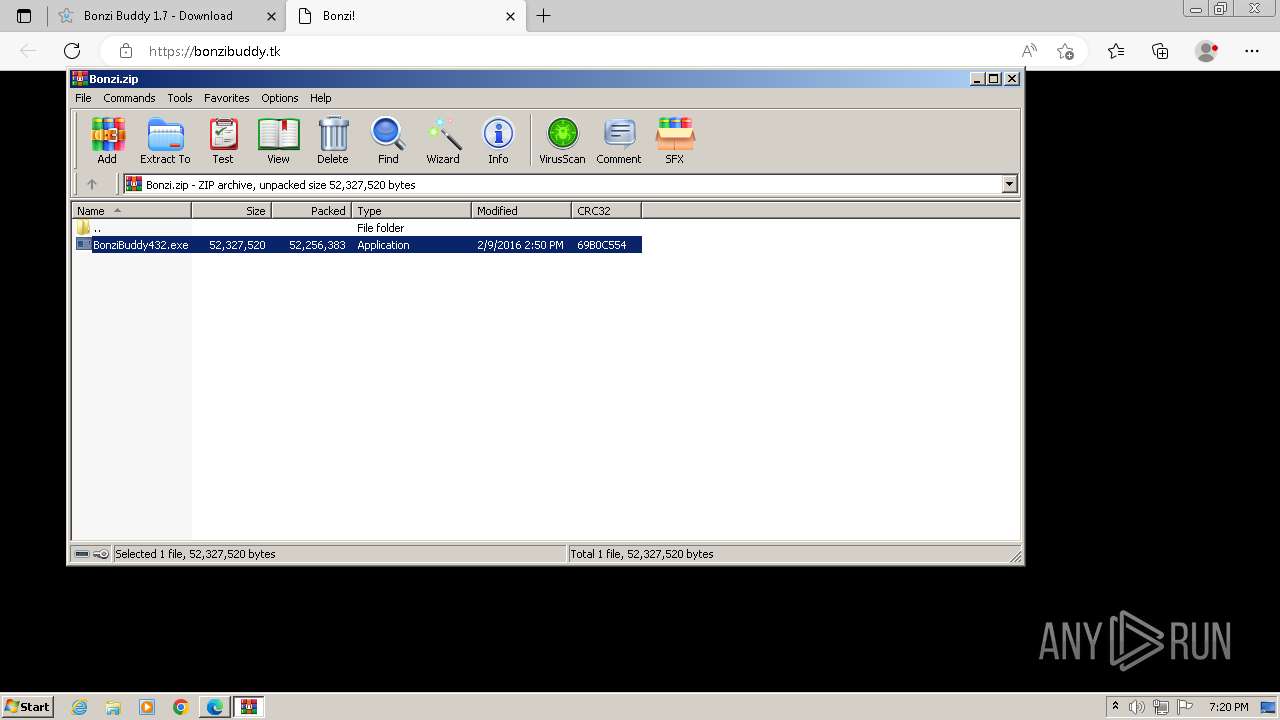
Task: Select the parent folder '..' entry
Action: (88, 228)
